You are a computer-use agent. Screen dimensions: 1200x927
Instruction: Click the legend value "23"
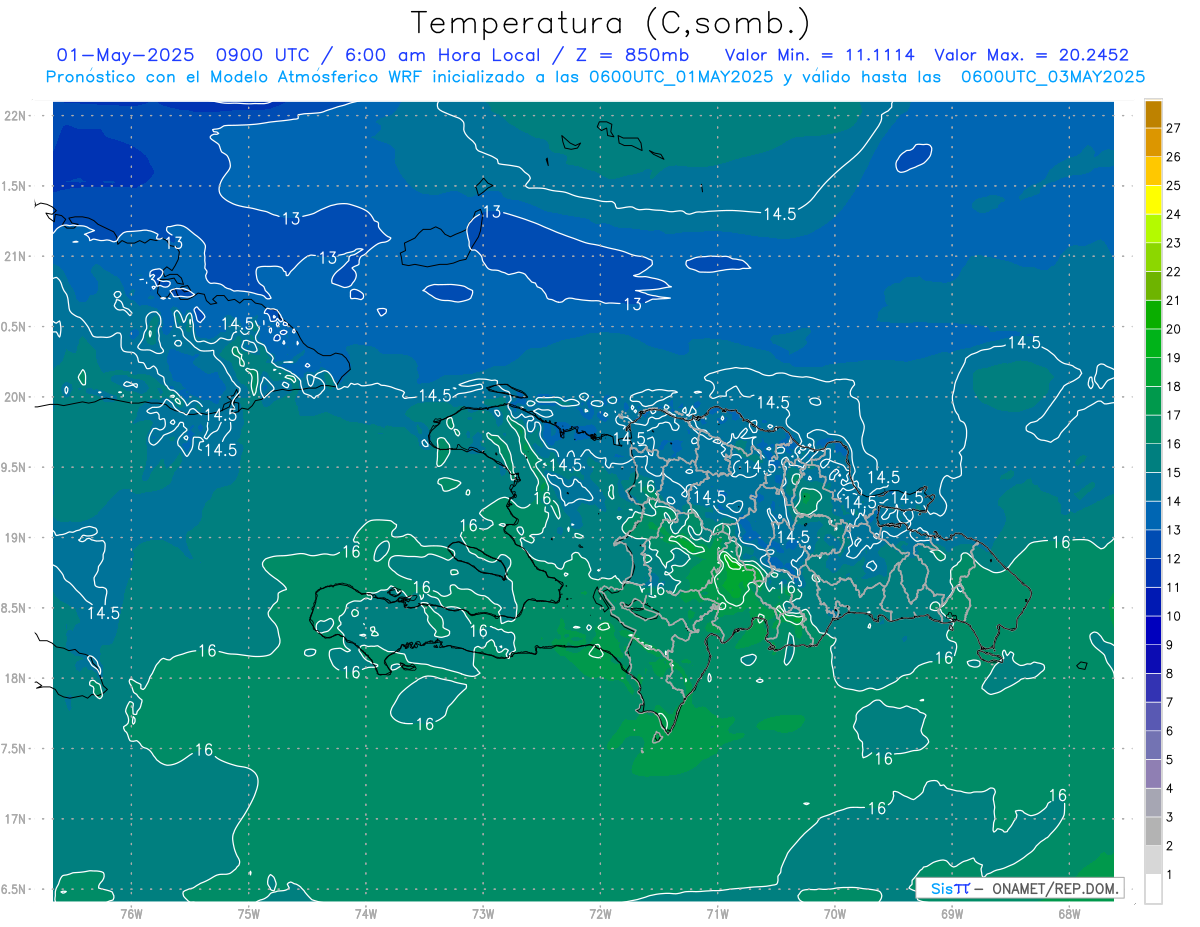point(1174,243)
